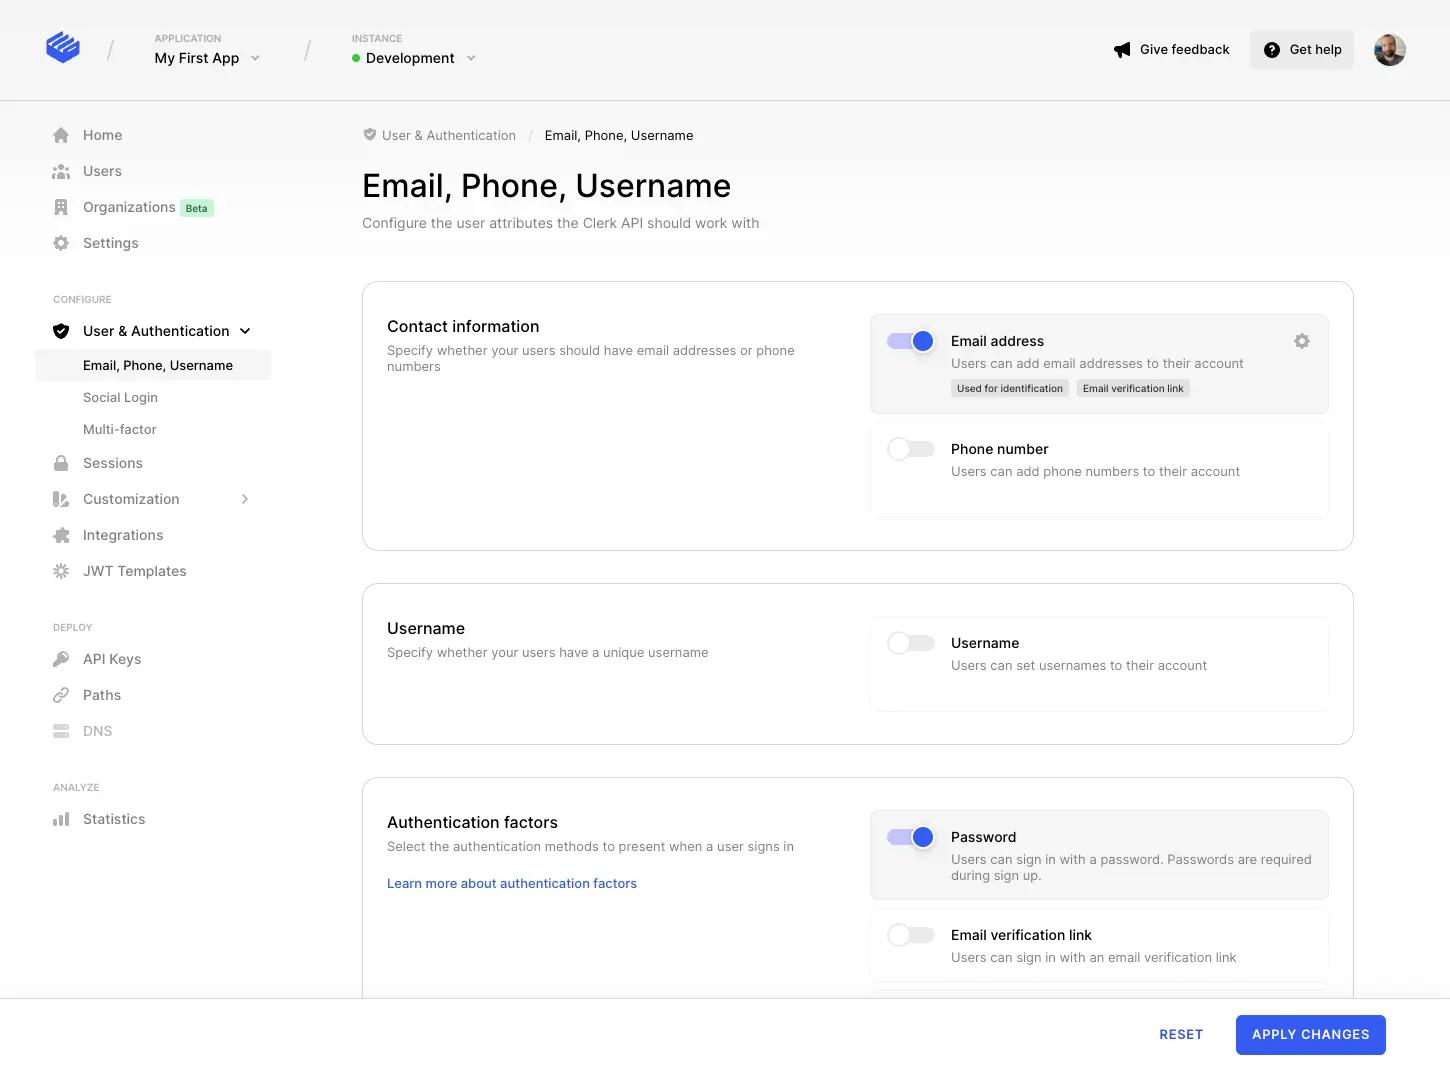Open the Home section via its house icon
Viewport: 1450px width, 1071px height.
60,134
